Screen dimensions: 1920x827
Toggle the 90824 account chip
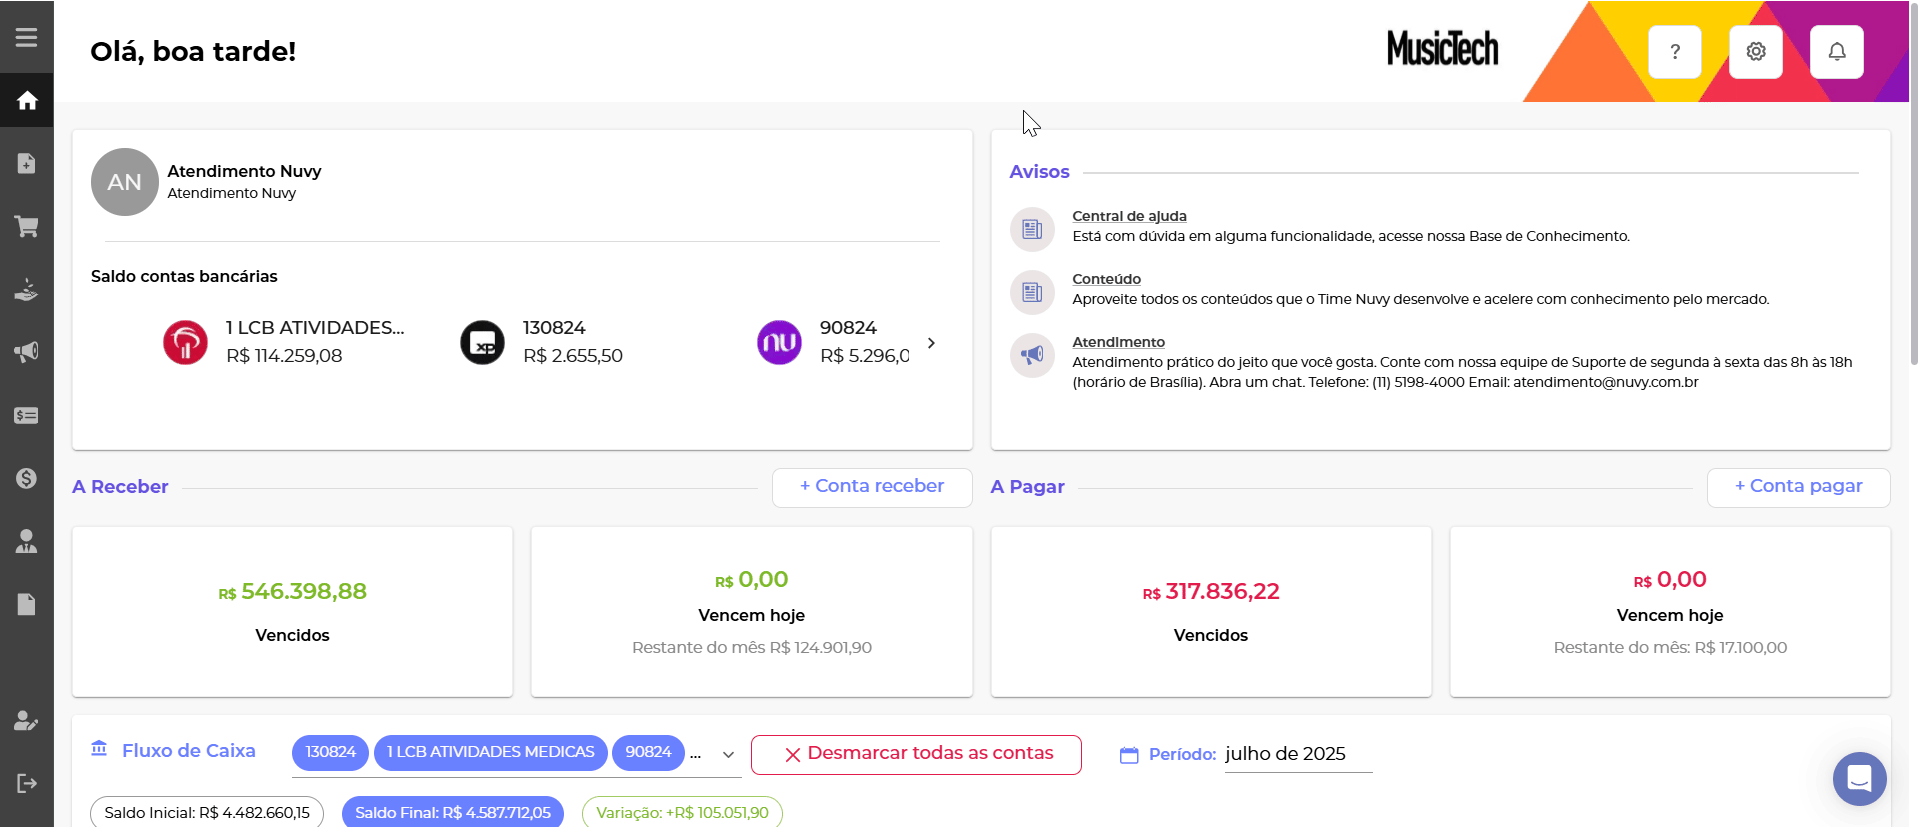click(648, 752)
